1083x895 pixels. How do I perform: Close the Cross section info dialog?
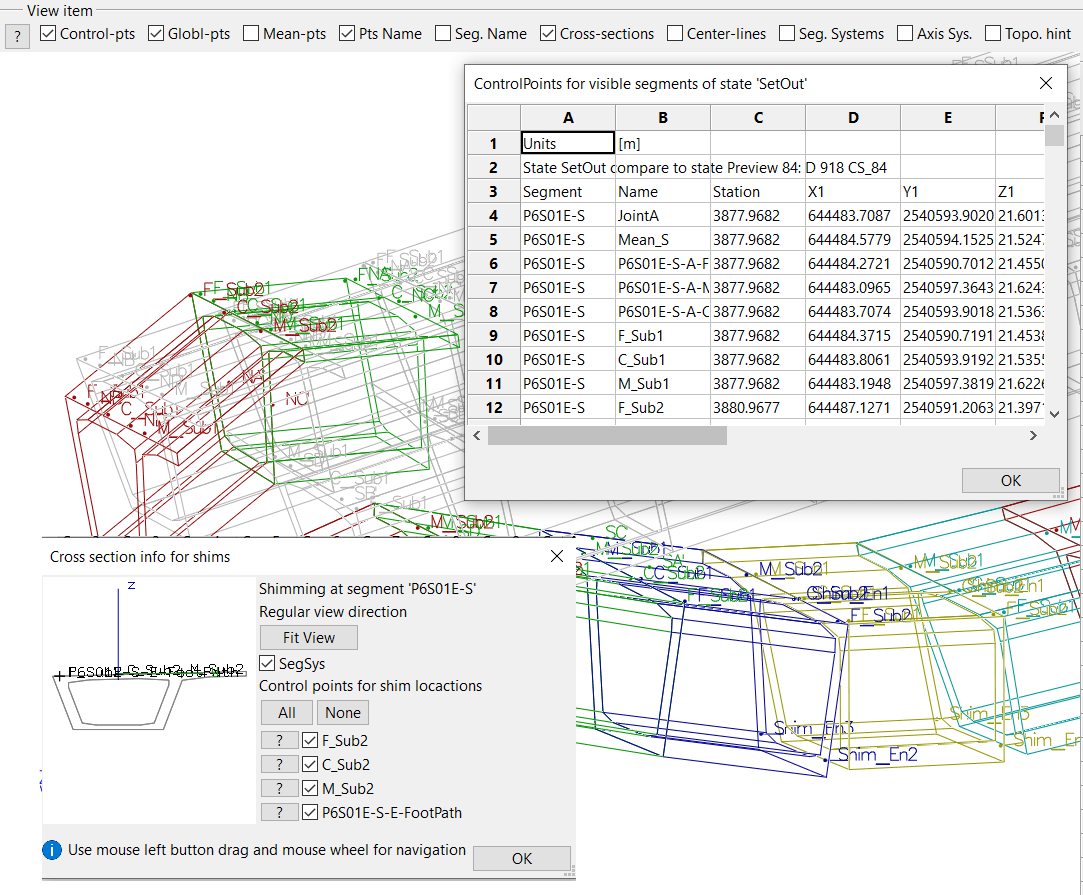pyautogui.click(x=557, y=556)
